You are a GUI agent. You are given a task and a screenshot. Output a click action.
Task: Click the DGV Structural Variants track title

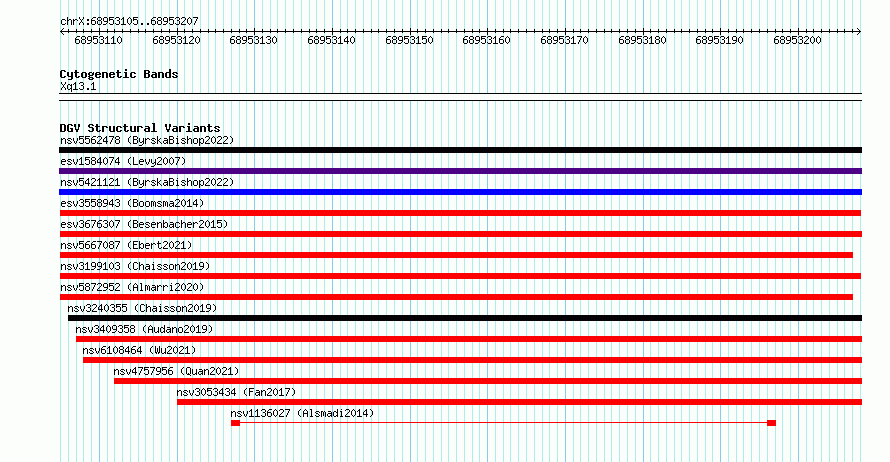140,128
